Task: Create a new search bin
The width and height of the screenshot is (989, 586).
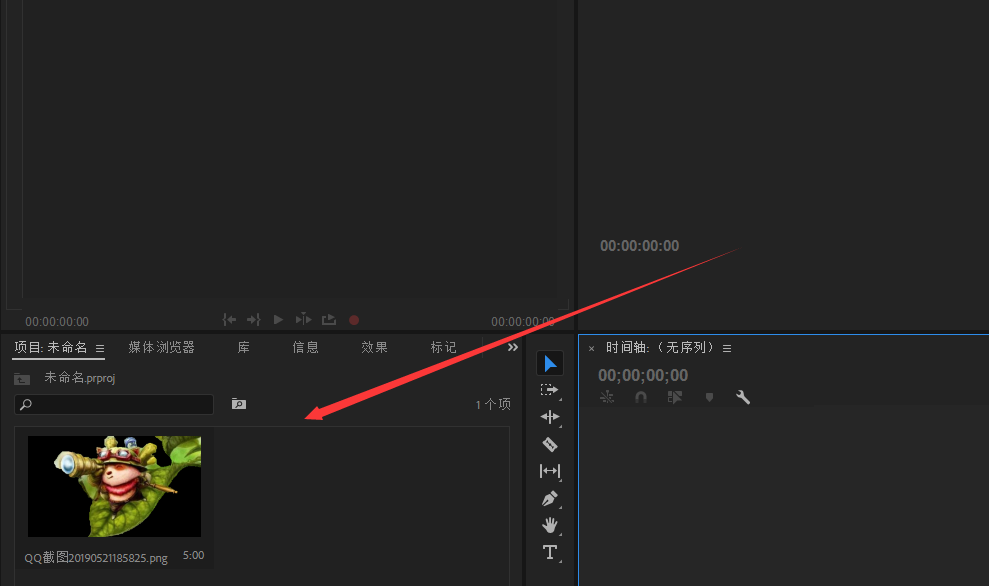Action: [238, 403]
